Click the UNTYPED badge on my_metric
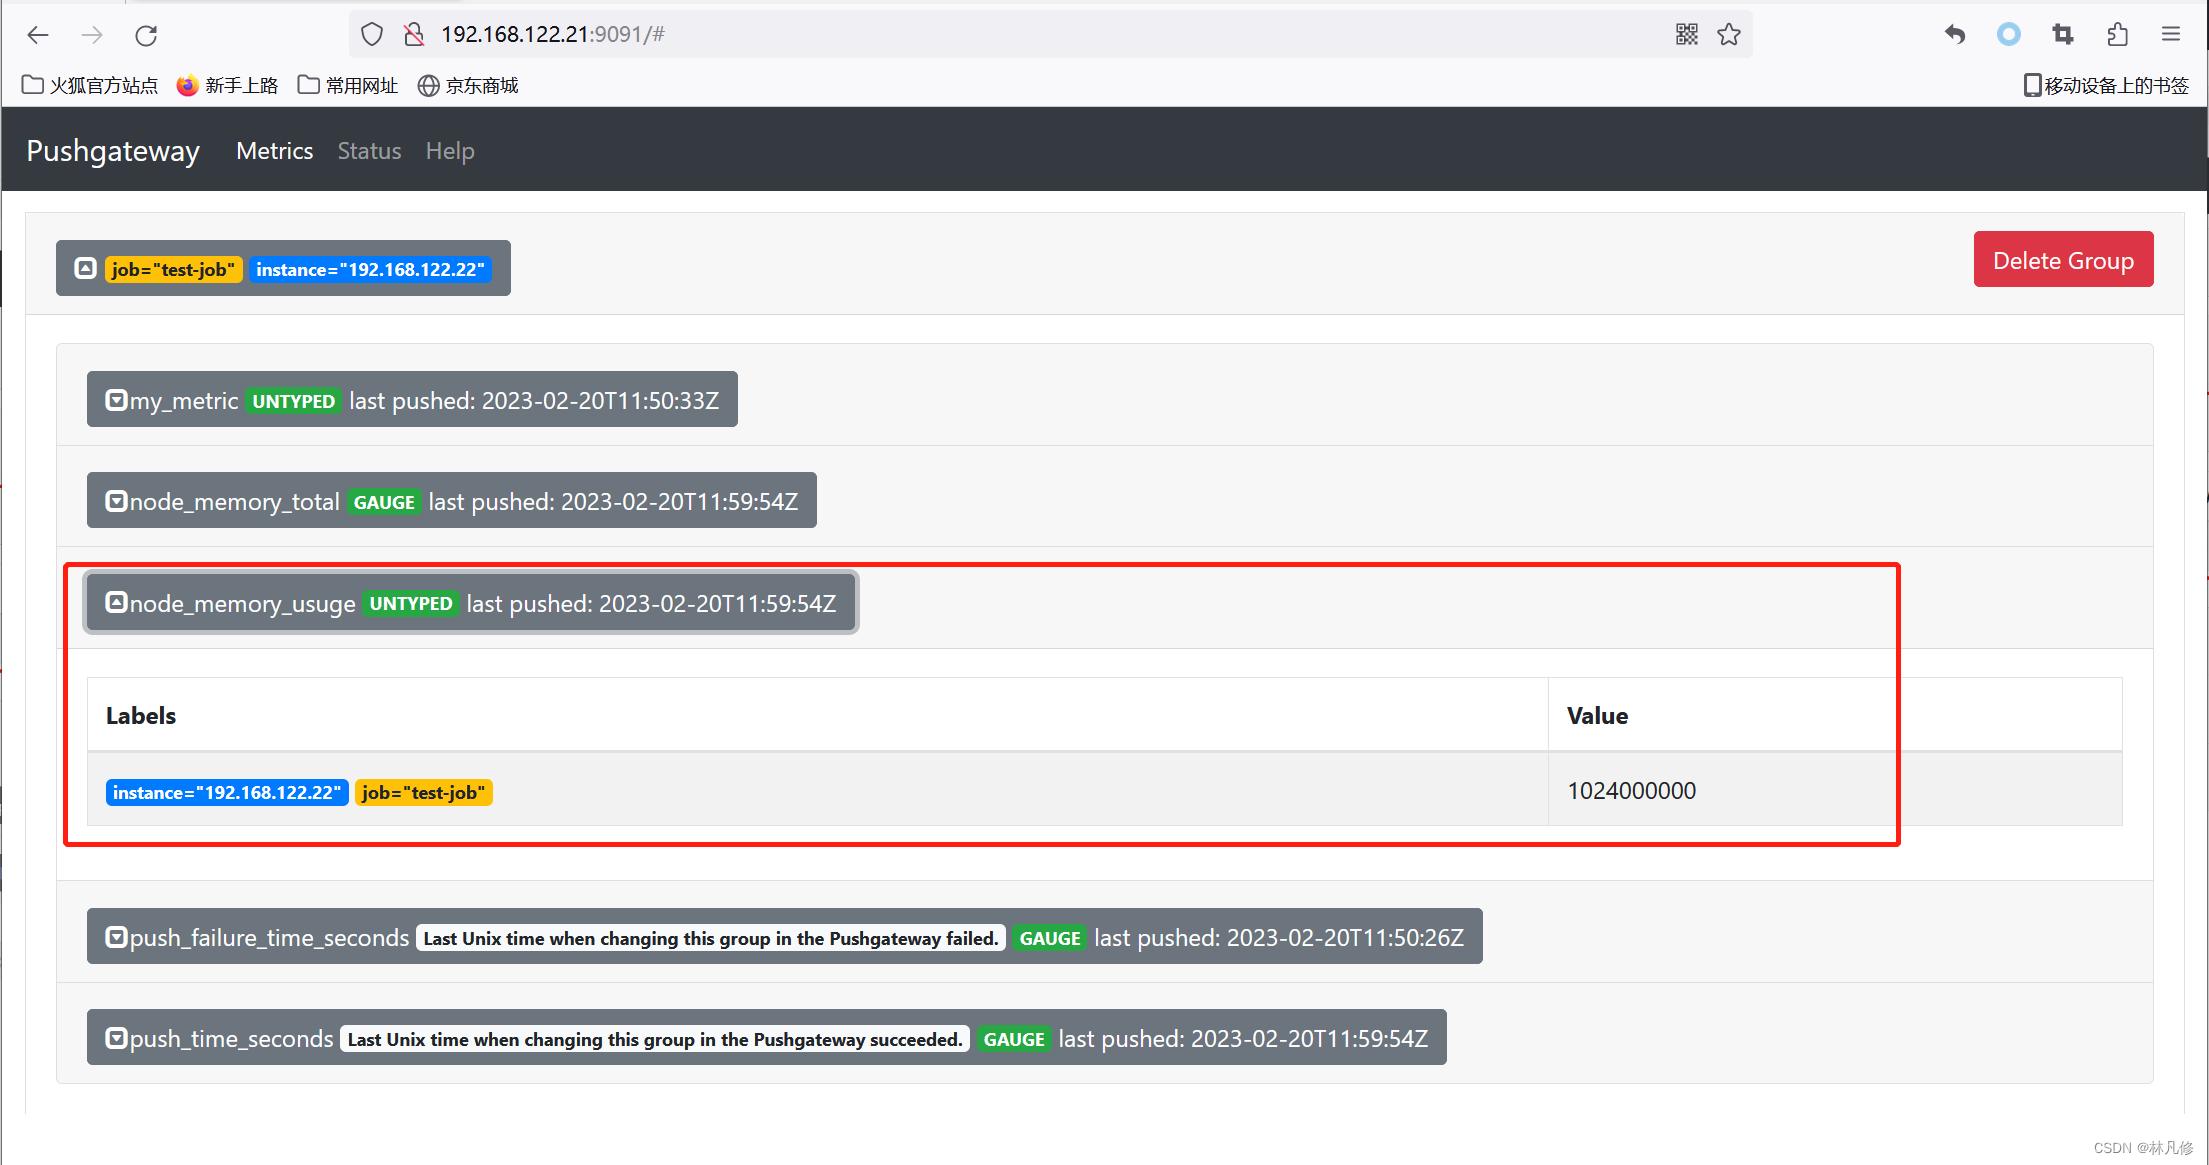The width and height of the screenshot is (2209, 1165). click(x=294, y=401)
